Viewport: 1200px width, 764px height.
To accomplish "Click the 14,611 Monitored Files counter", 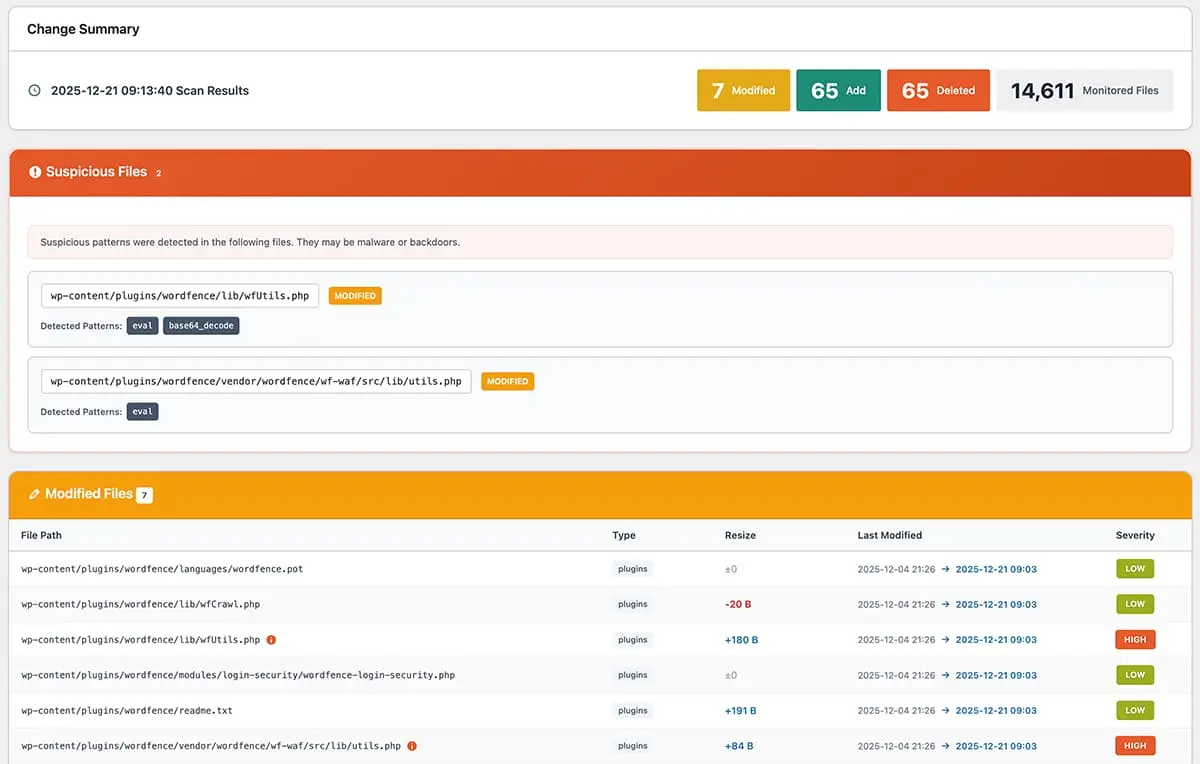I will pyautogui.click(x=1084, y=90).
